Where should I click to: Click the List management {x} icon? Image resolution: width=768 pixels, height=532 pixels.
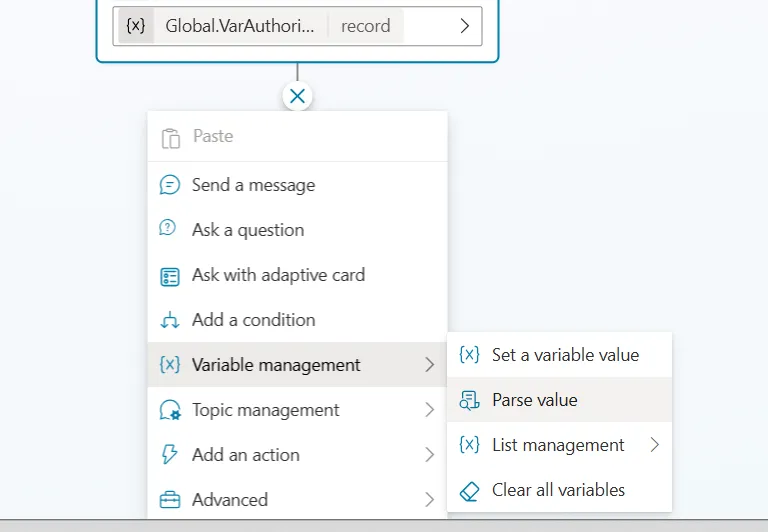[x=469, y=444]
